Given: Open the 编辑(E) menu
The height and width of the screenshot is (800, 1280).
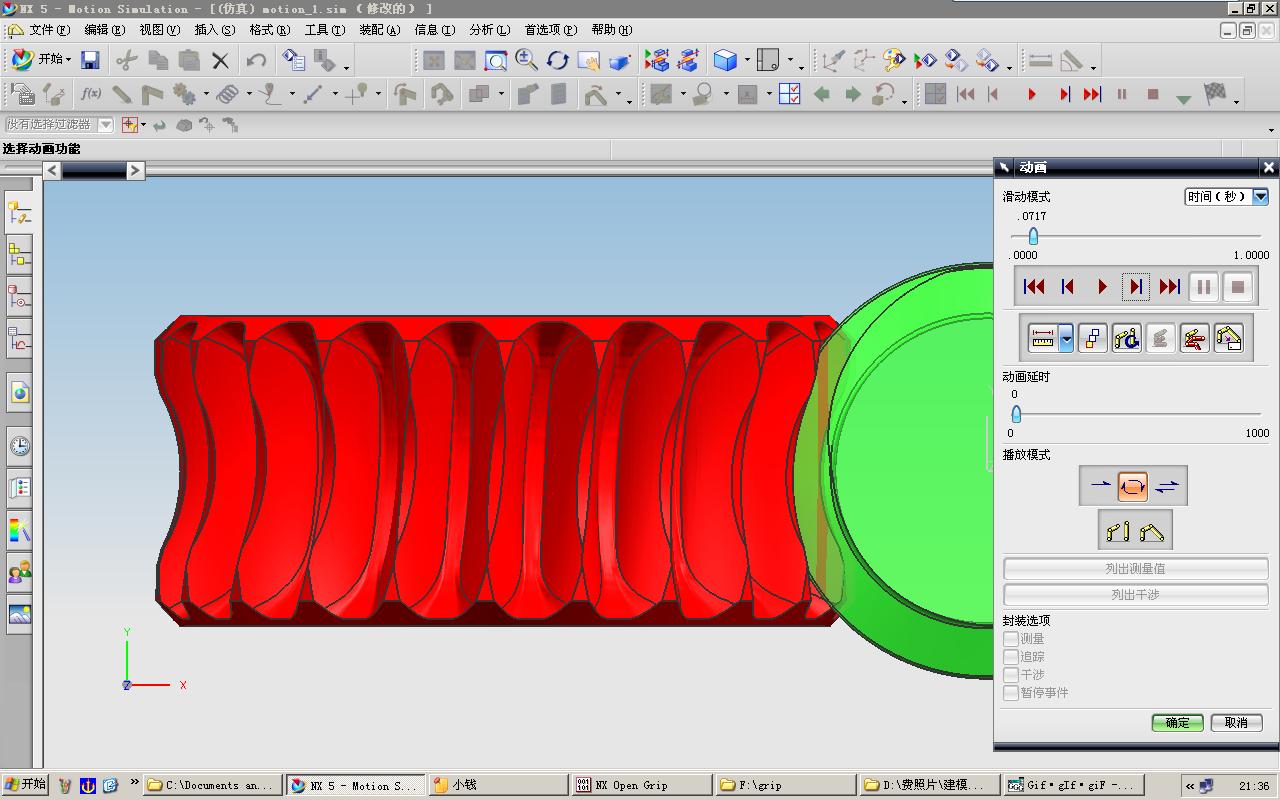Looking at the screenshot, I should click(105, 30).
